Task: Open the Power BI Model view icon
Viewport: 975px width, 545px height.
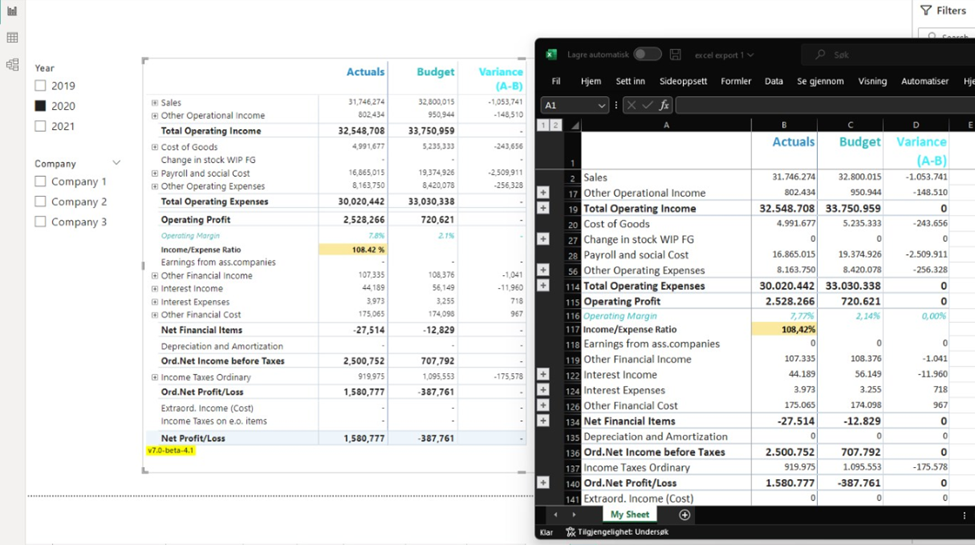Action: pyautogui.click(x=12, y=65)
